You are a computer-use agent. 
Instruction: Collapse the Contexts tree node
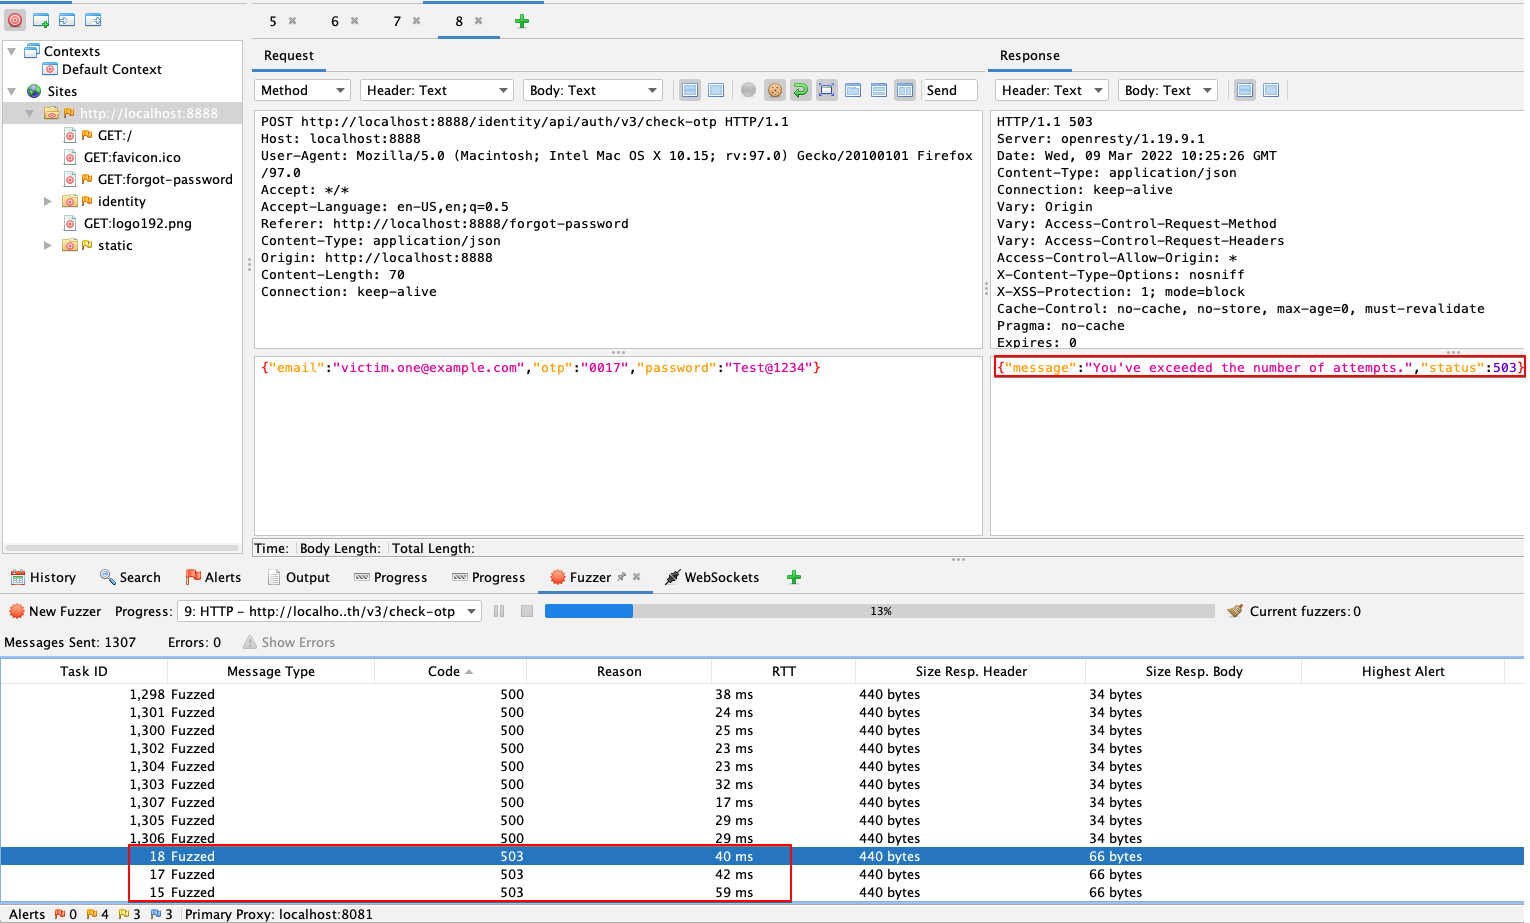point(12,51)
